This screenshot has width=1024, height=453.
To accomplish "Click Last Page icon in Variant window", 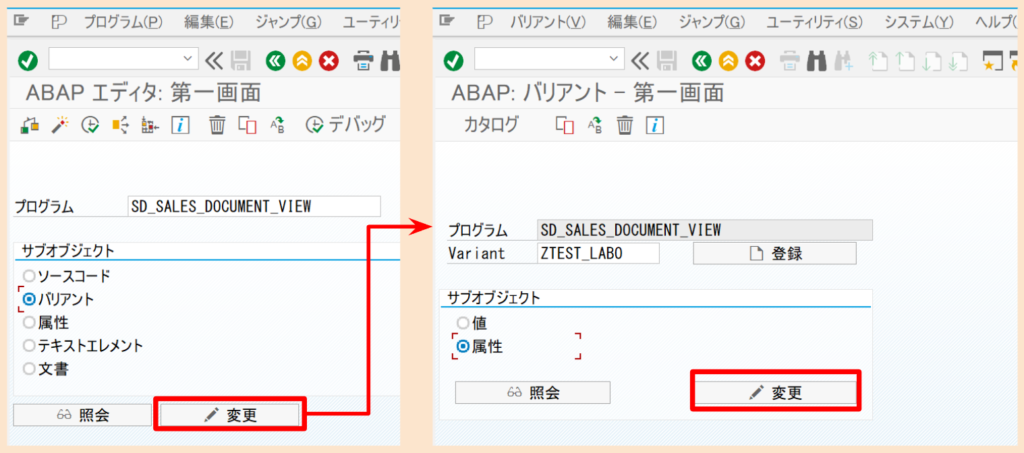I will click(x=958, y=61).
